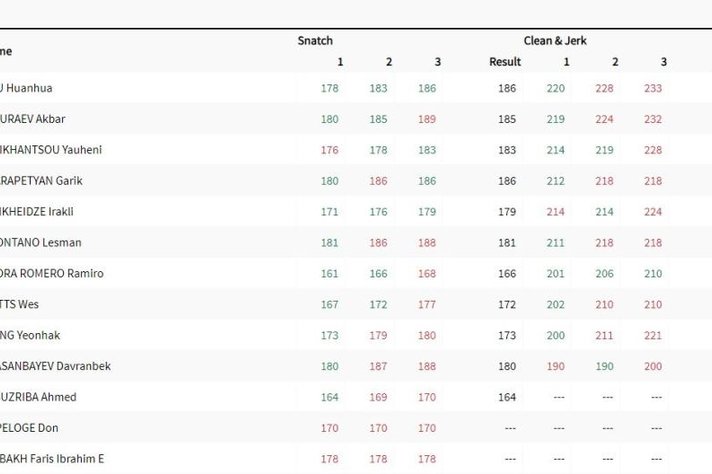The image size is (712, 474).
Task: Select Lesman's name in the table
Action: point(41,243)
